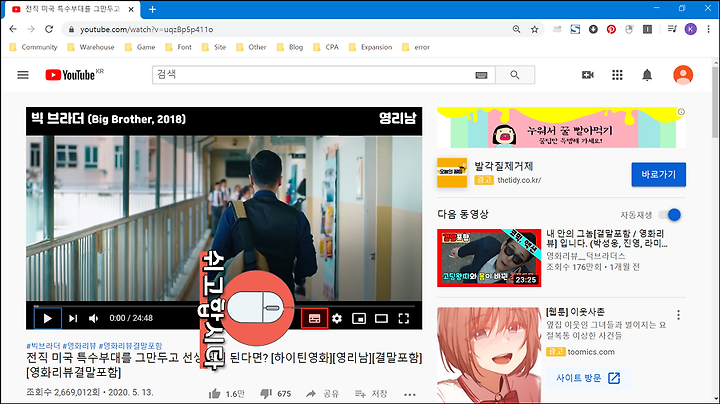The width and height of the screenshot is (720, 404).
Task: Open media control toolbar icon
Action: tap(672, 29)
